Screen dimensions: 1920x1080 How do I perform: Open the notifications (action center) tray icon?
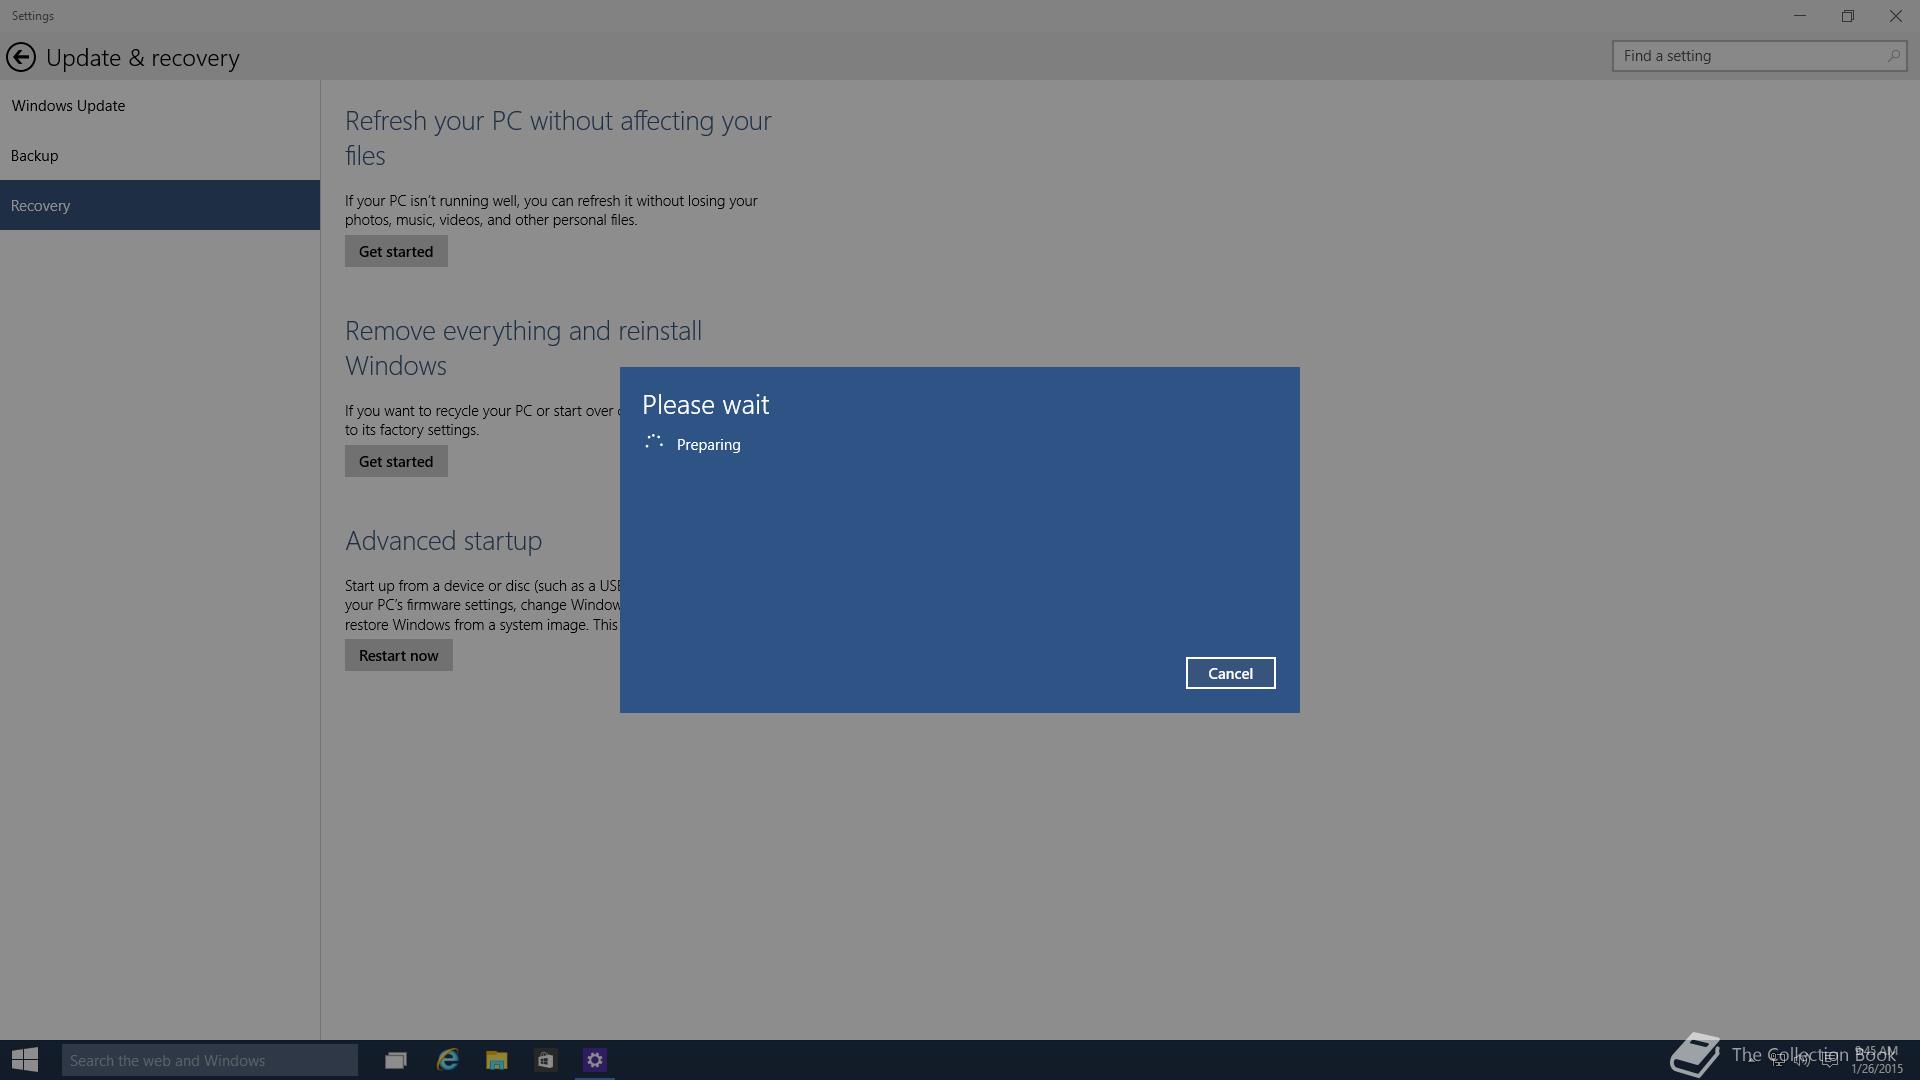tap(1830, 1060)
